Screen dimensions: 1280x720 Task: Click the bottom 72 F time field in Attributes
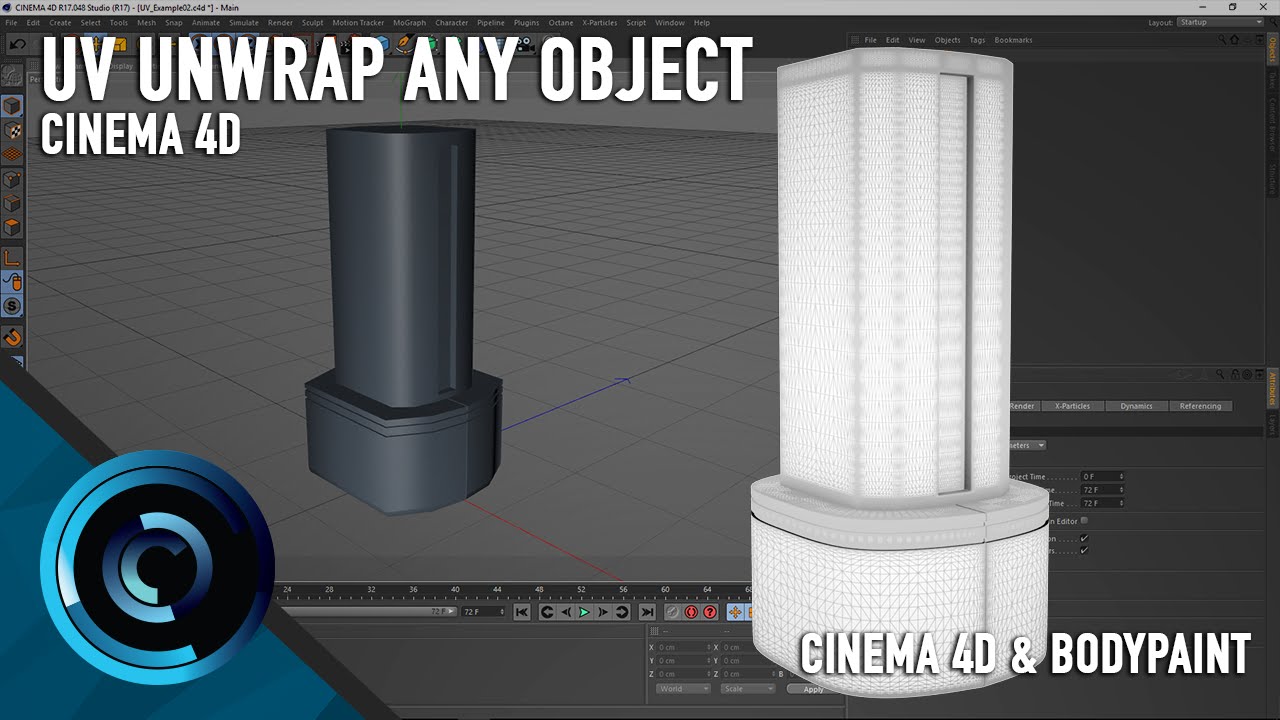tap(1103, 503)
